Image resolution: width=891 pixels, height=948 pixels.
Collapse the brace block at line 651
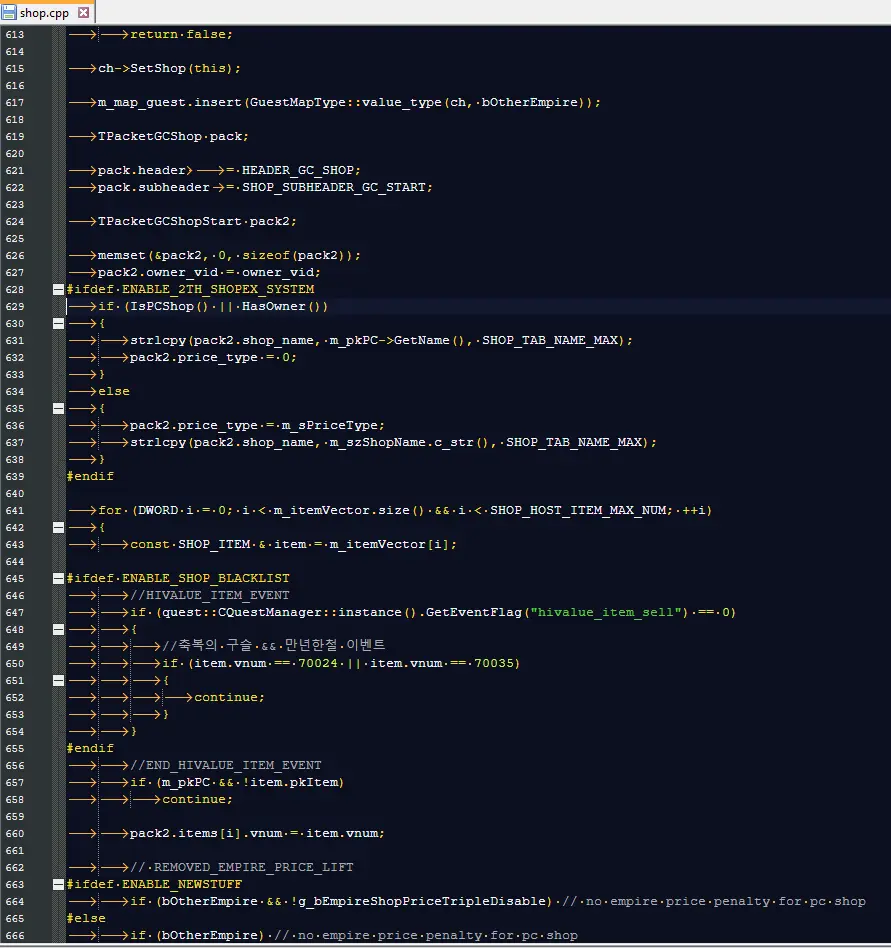click(x=59, y=681)
